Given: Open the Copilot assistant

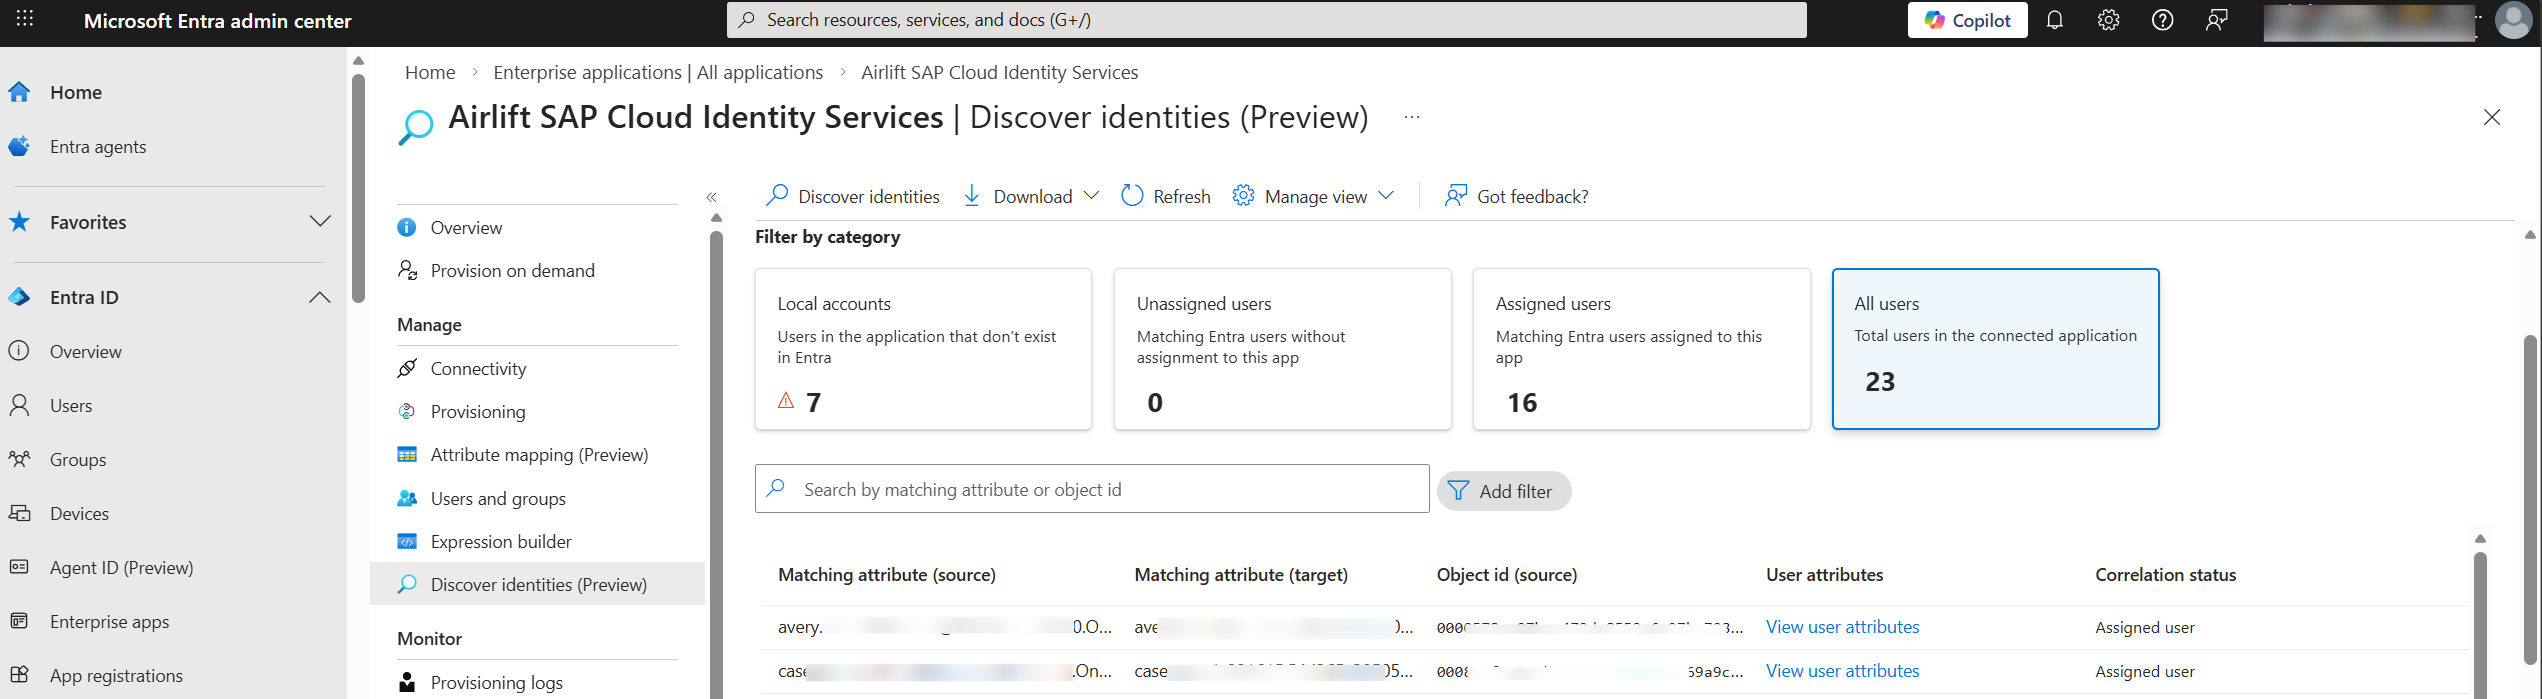Looking at the screenshot, I should pos(1967,20).
